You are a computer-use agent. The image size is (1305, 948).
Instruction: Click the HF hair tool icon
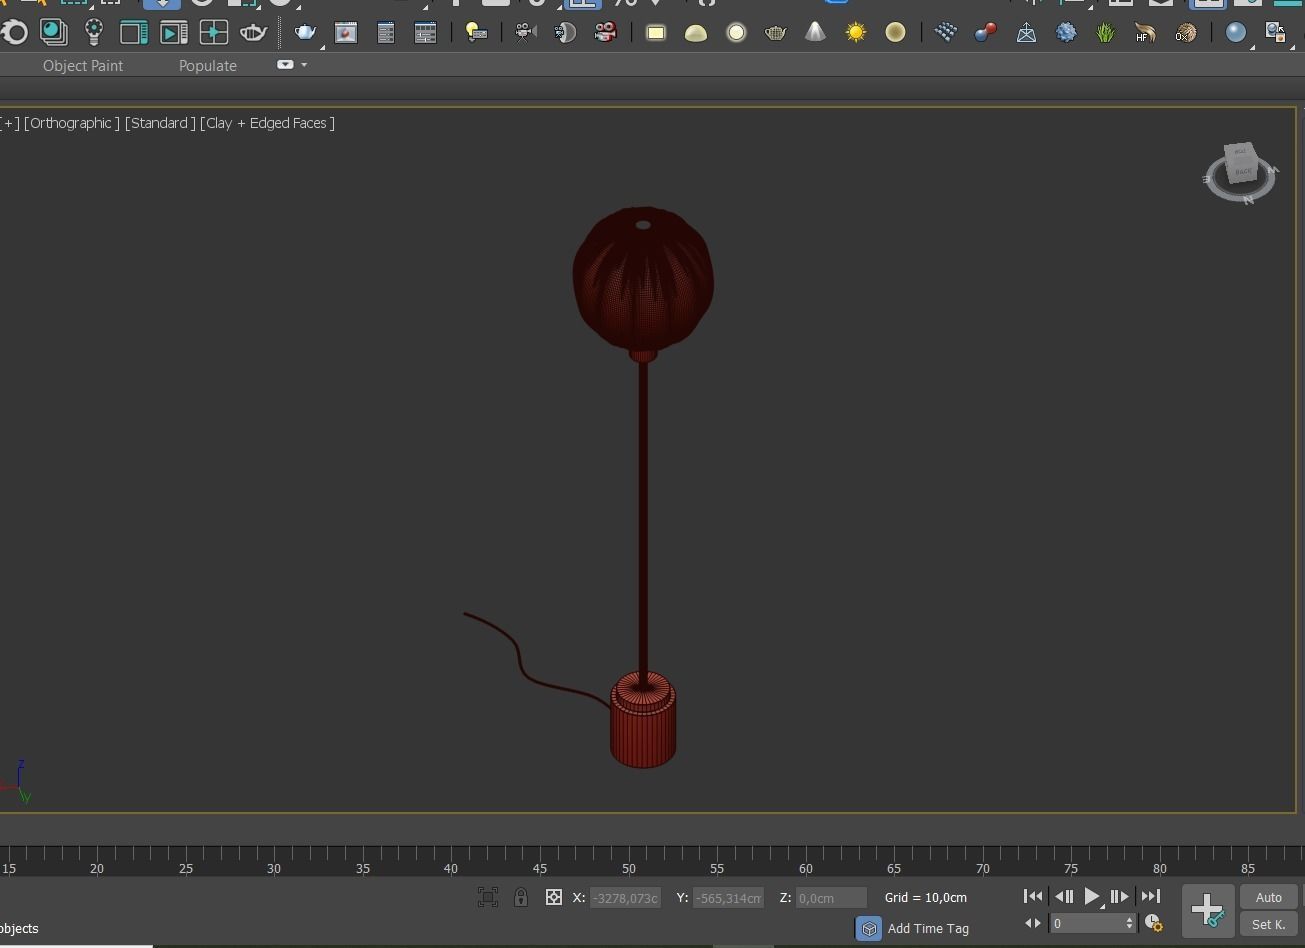(1145, 33)
